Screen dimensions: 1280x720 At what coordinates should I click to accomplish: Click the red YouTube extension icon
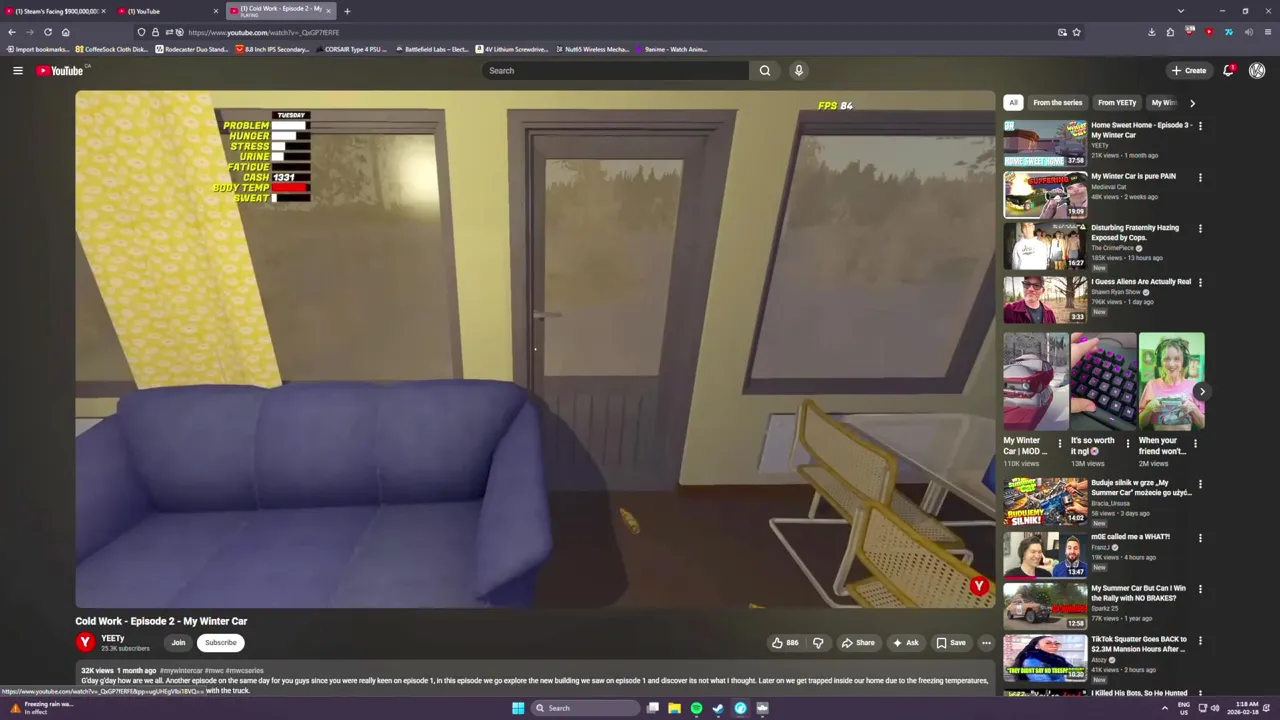(x=1209, y=32)
